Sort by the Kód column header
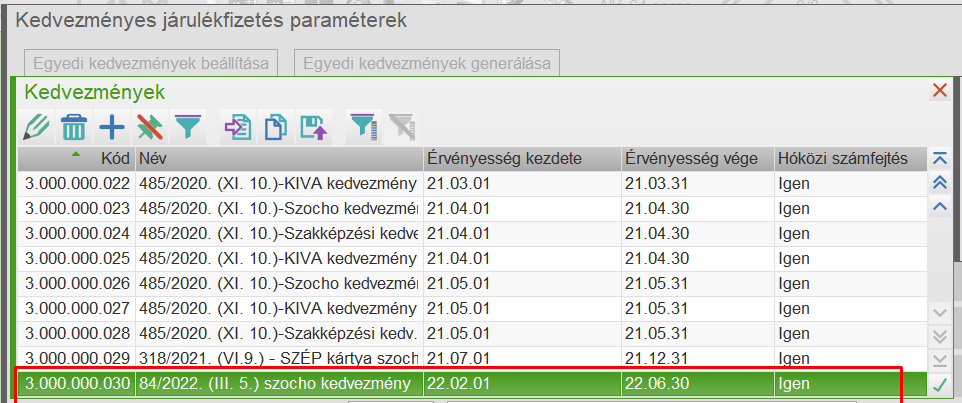The width and height of the screenshot is (962, 403). pyautogui.click(x=76, y=159)
